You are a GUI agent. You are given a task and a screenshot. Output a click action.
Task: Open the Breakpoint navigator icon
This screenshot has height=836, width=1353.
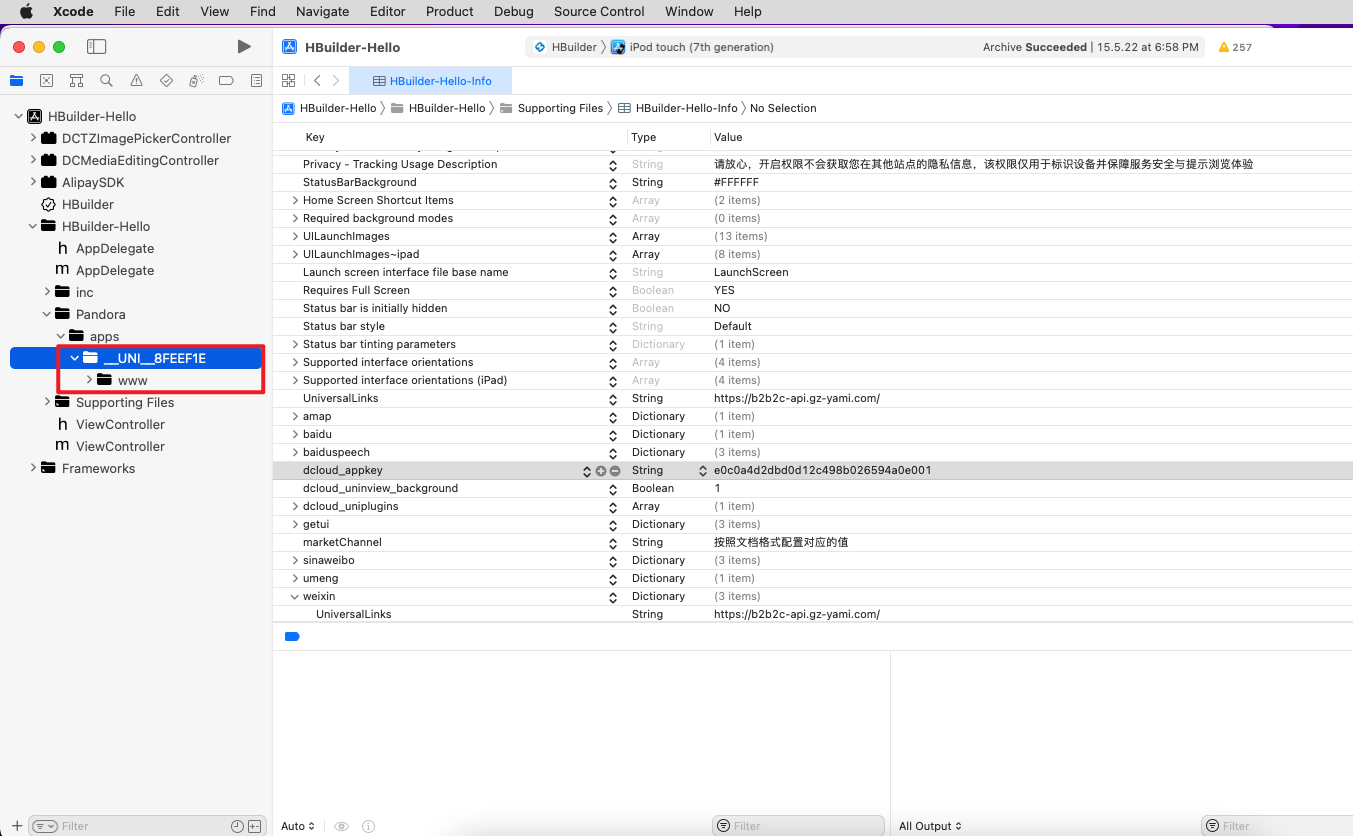coord(226,81)
